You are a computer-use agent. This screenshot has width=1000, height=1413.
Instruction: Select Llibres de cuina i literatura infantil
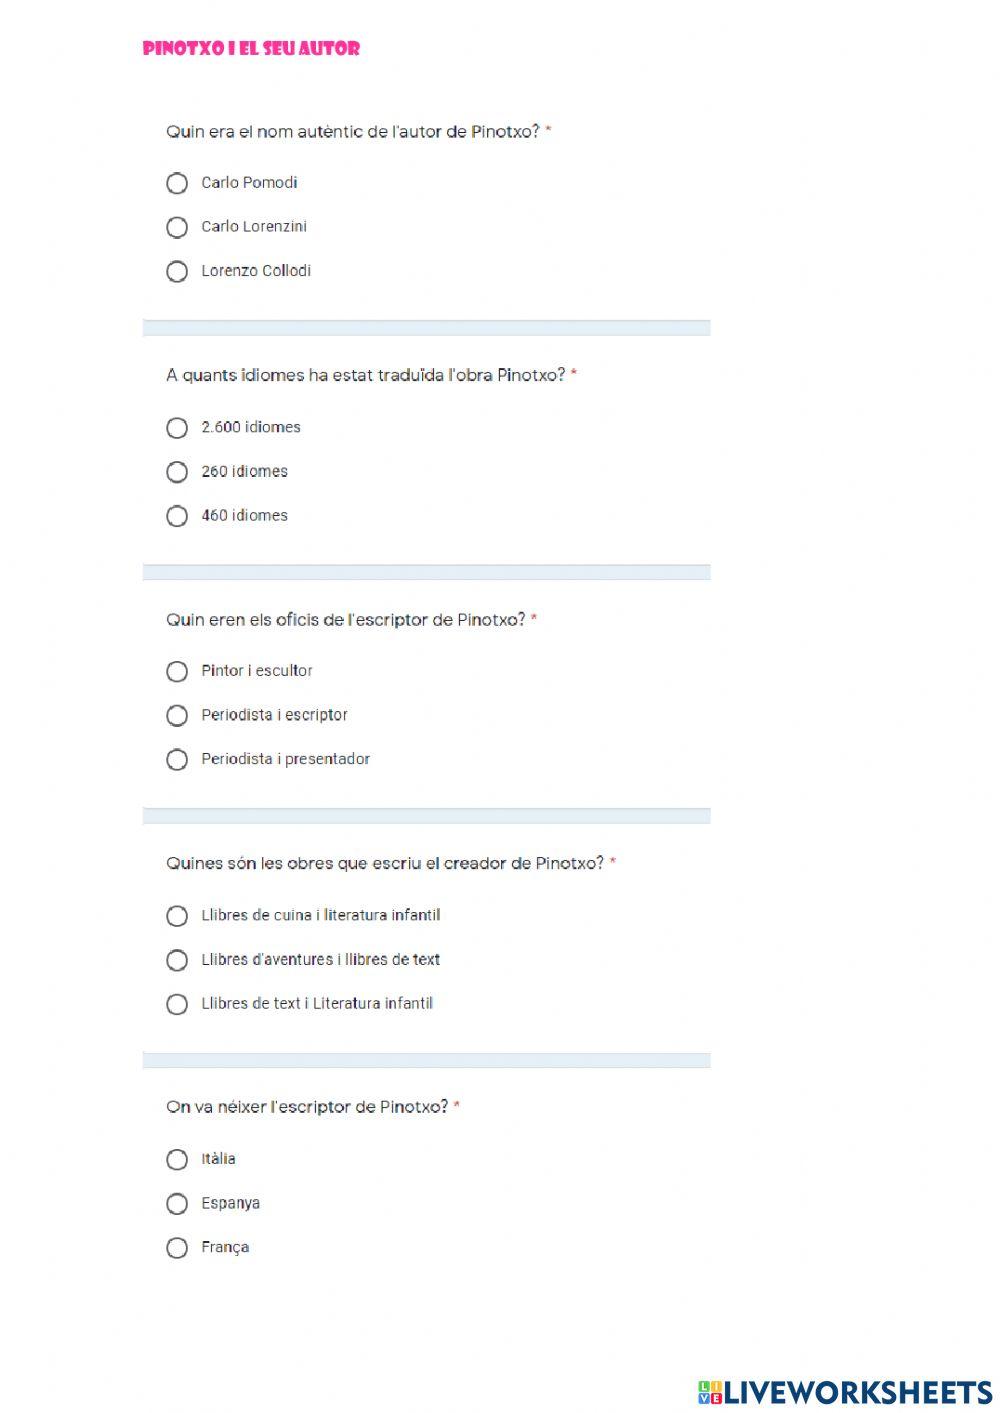pos(177,916)
